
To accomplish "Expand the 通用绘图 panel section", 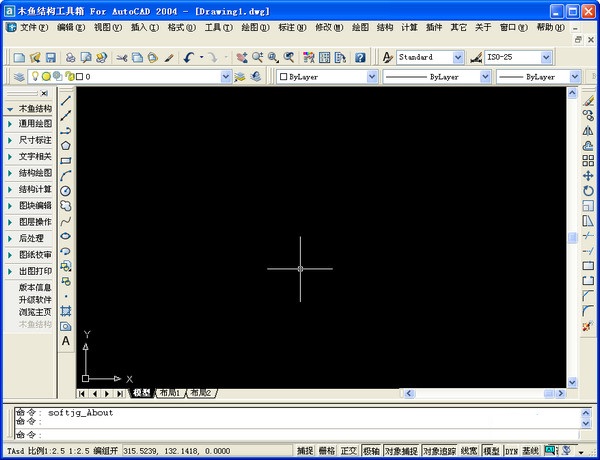I will (x=35, y=124).
